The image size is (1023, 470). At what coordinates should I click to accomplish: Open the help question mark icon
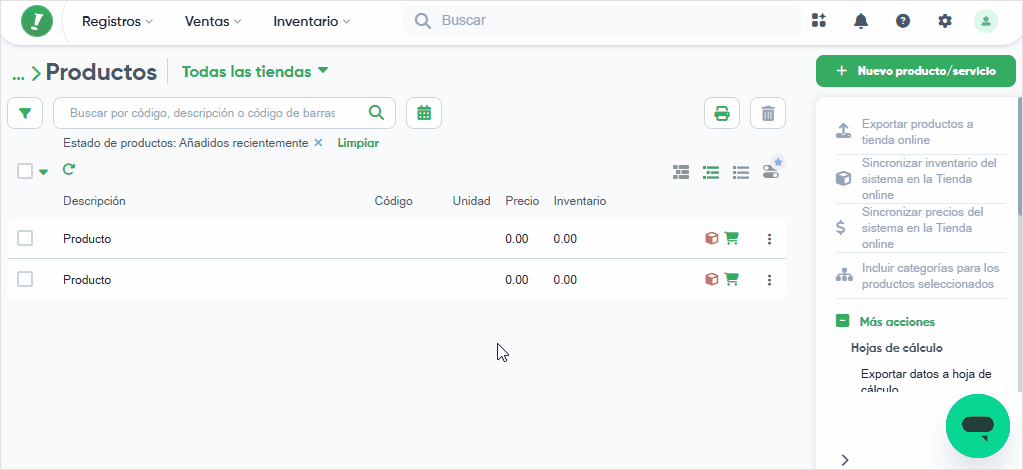903,21
